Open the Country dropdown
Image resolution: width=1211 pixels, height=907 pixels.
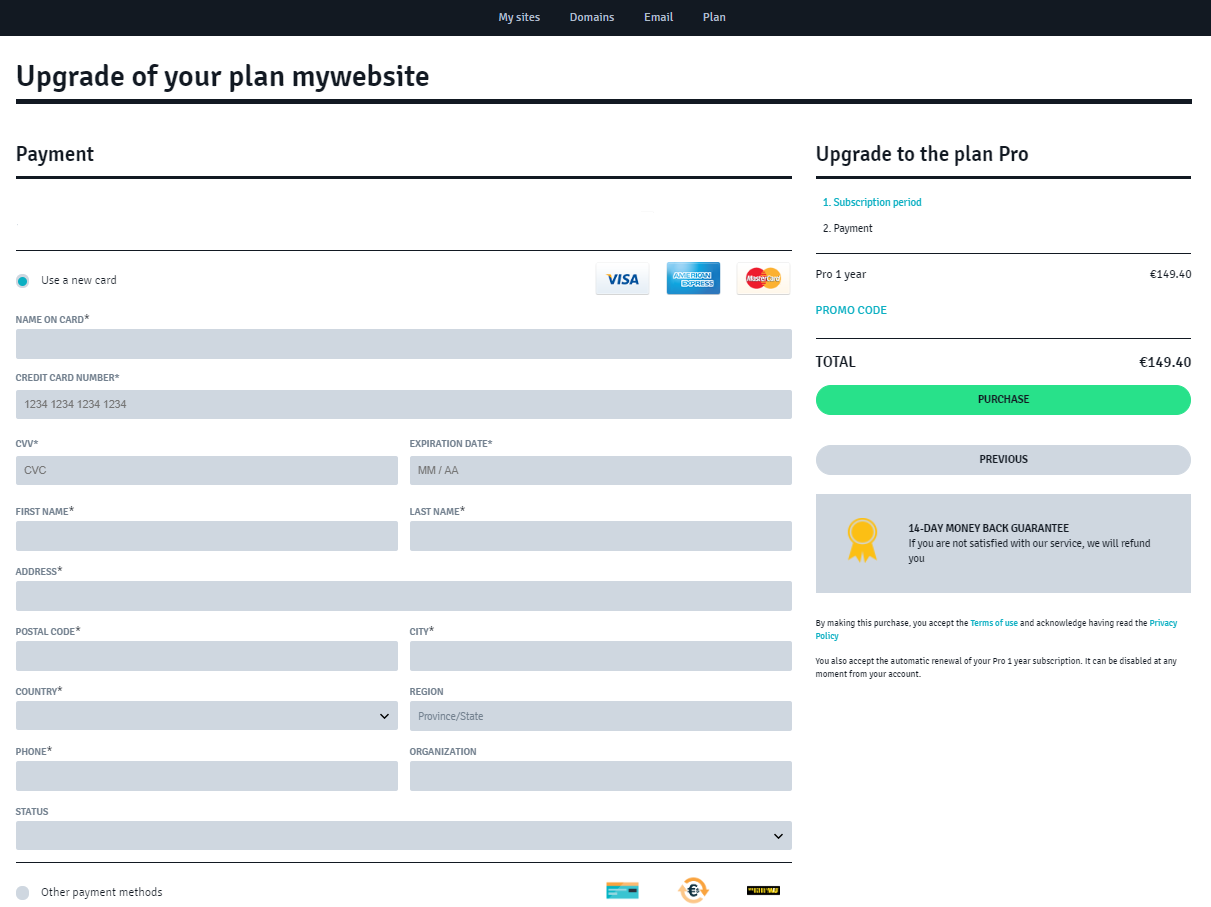(x=207, y=716)
